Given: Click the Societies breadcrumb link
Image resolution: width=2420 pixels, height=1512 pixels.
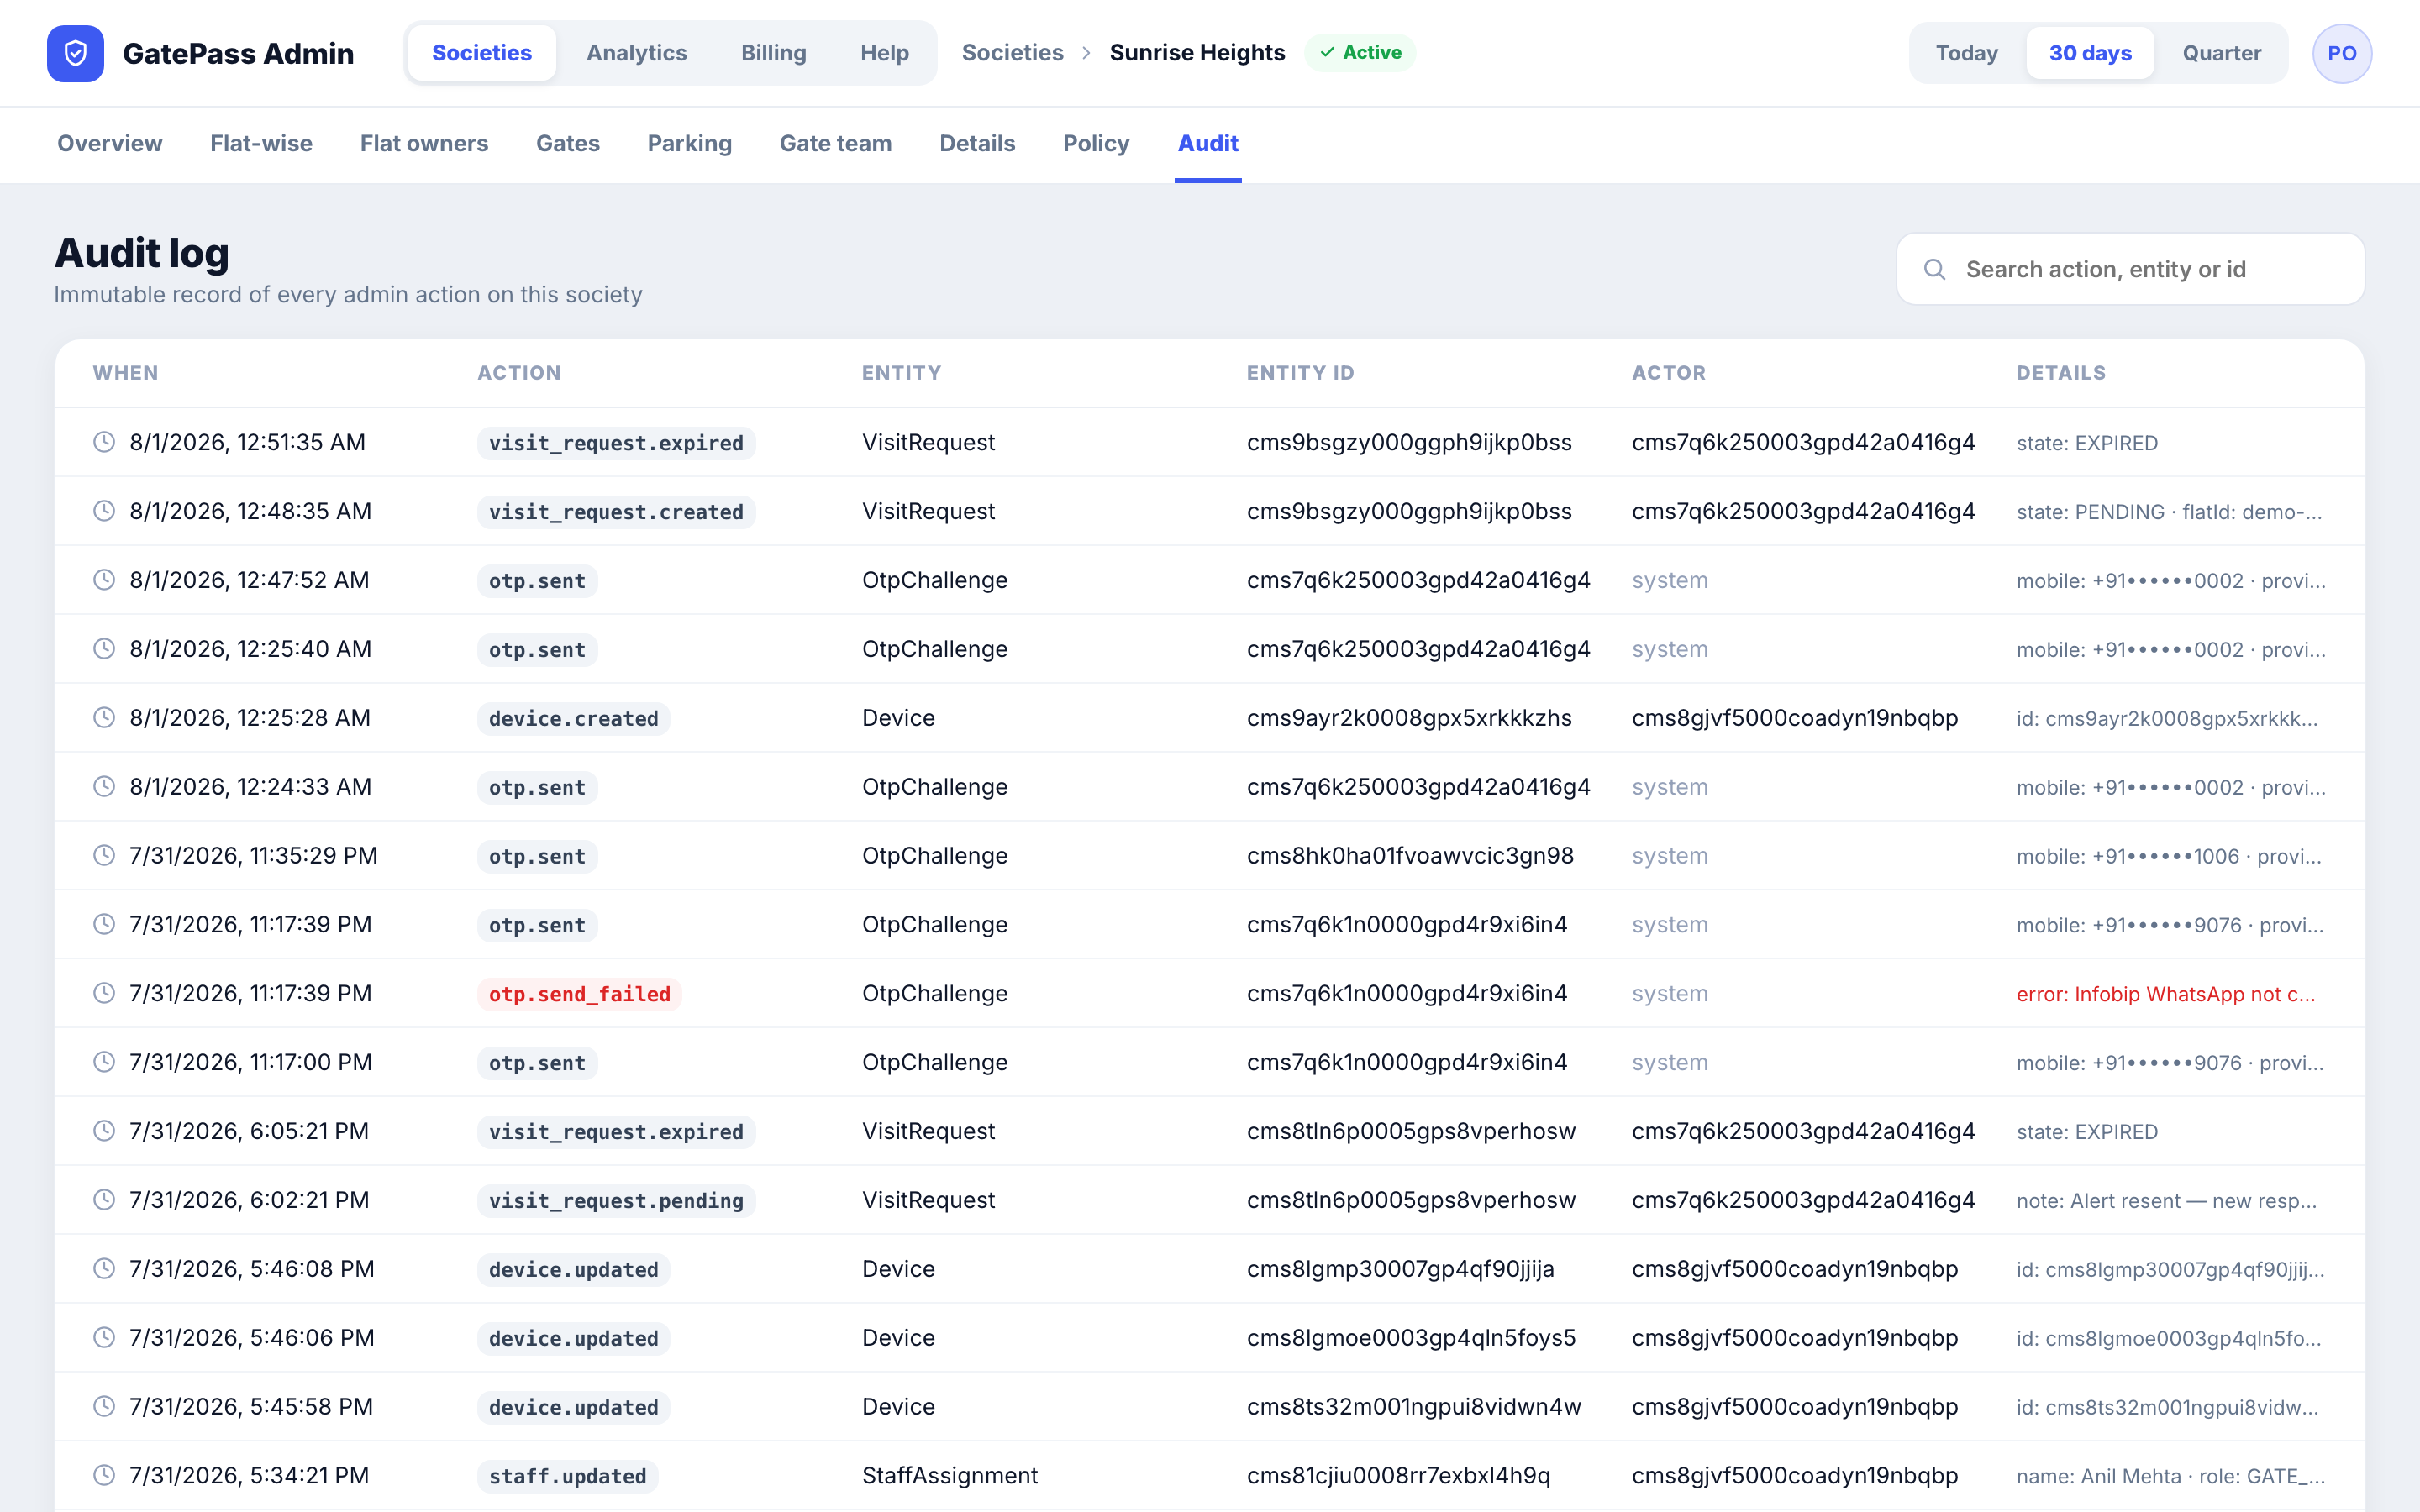Looking at the screenshot, I should point(1012,53).
